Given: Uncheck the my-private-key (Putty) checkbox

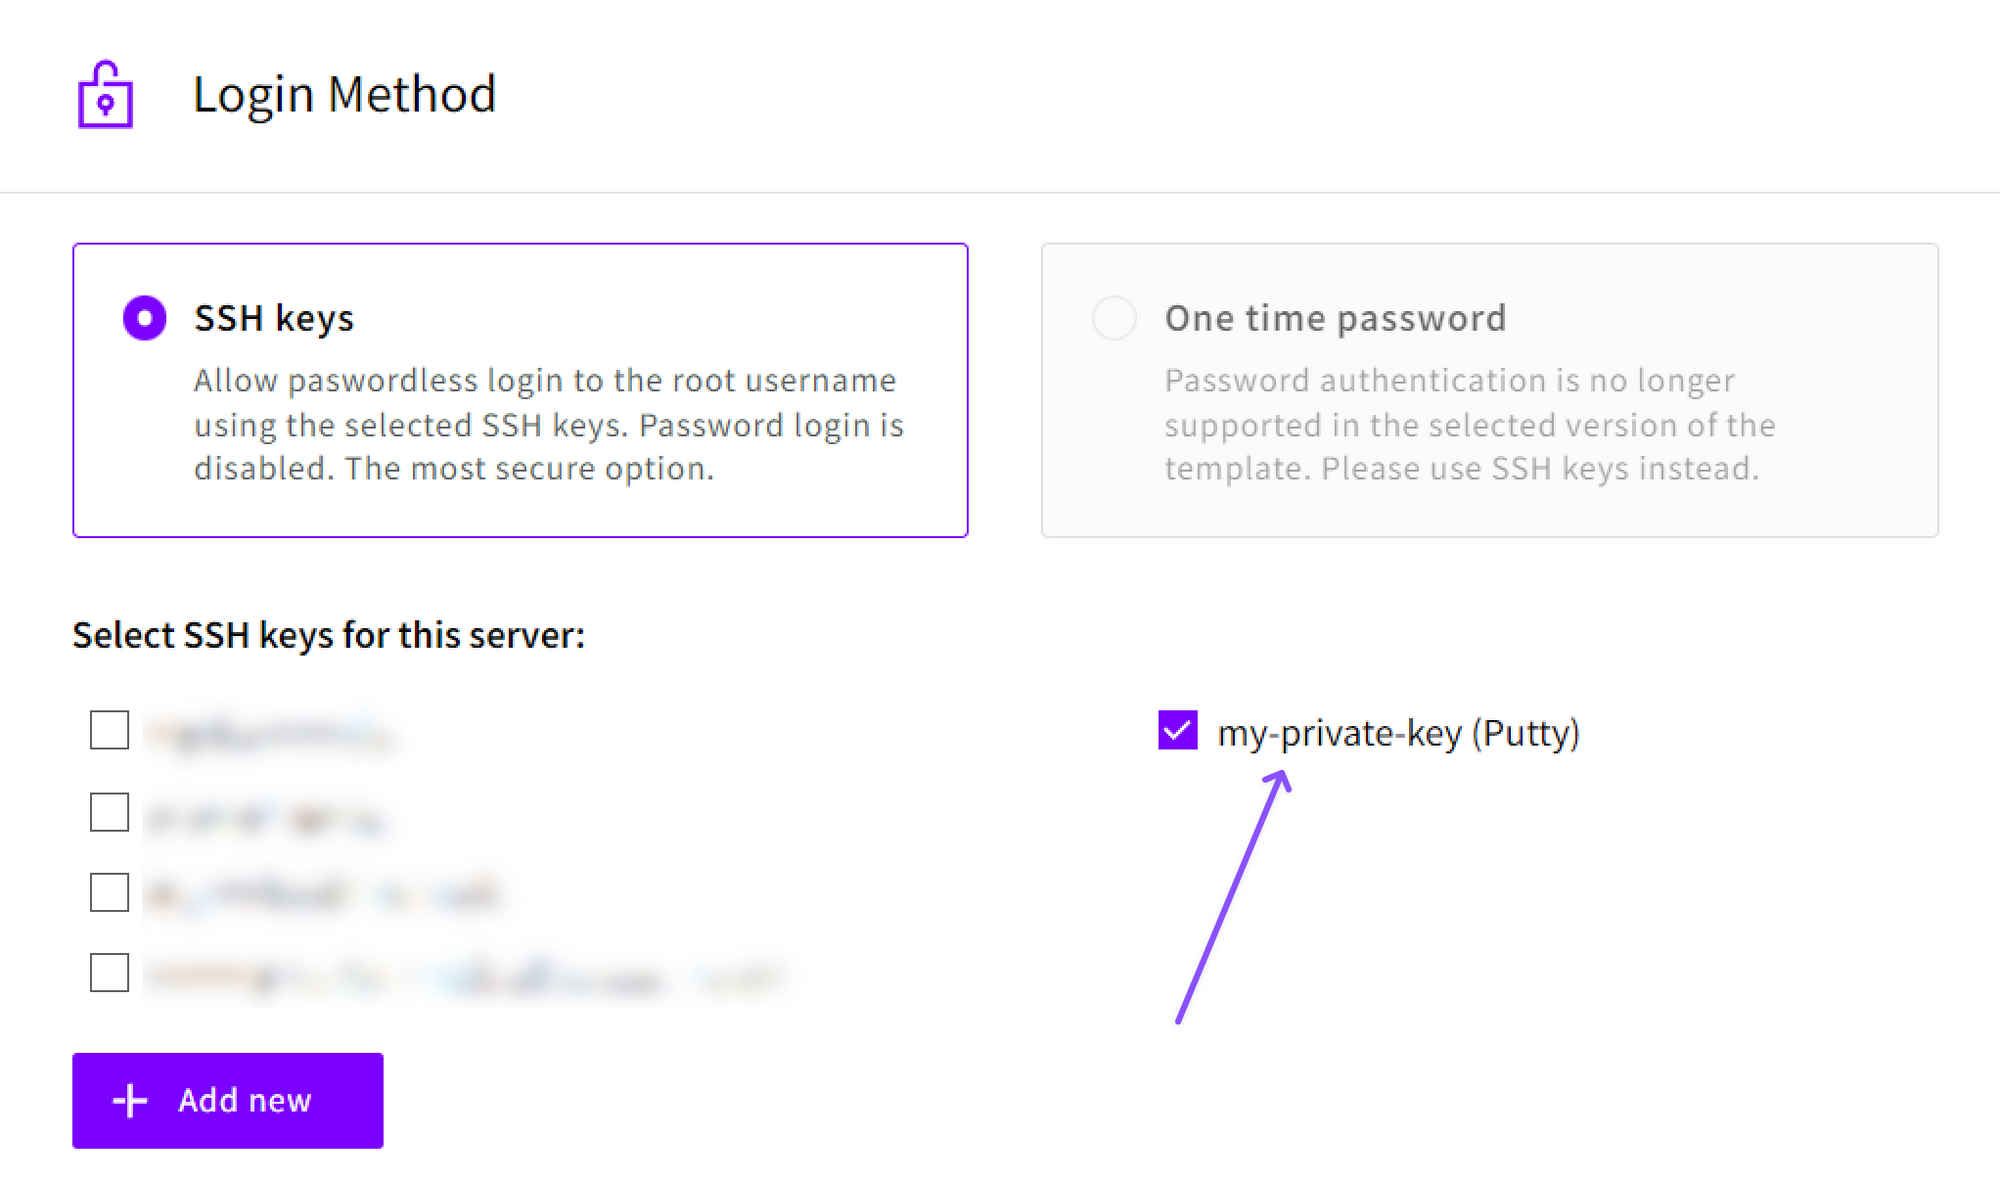Looking at the screenshot, I should pyautogui.click(x=1177, y=730).
